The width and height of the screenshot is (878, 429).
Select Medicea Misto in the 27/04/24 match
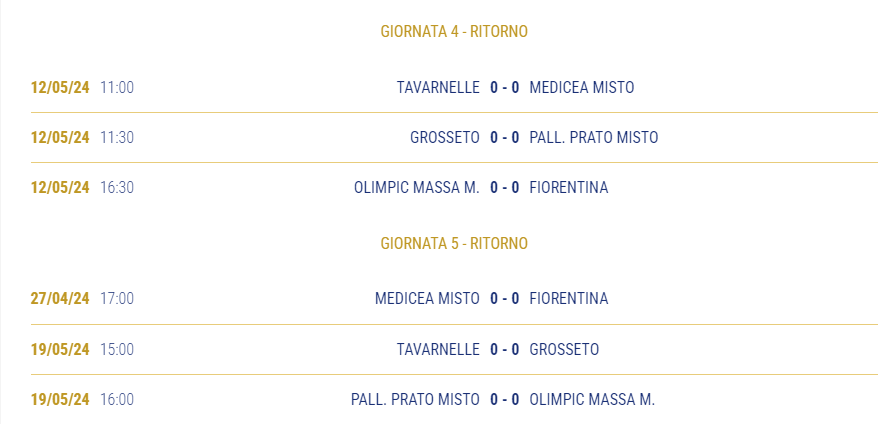click(427, 299)
